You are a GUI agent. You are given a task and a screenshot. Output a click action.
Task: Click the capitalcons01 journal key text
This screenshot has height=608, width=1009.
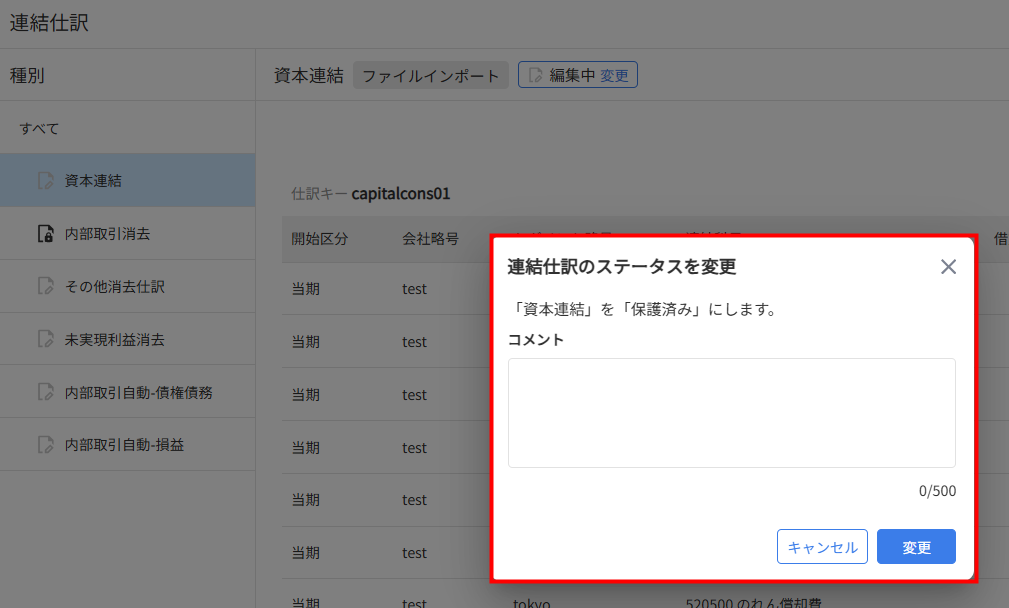(x=400, y=193)
